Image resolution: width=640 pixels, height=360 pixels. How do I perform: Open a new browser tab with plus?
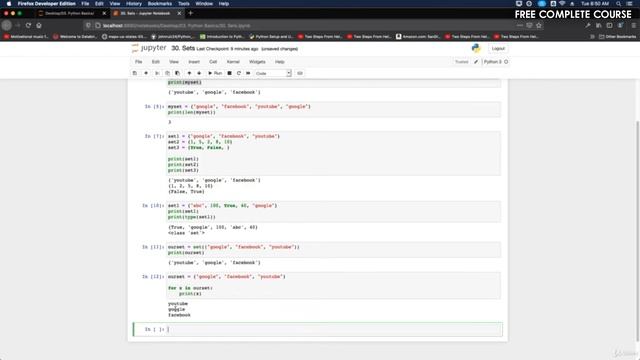pyautogui.click(x=191, y=13)
